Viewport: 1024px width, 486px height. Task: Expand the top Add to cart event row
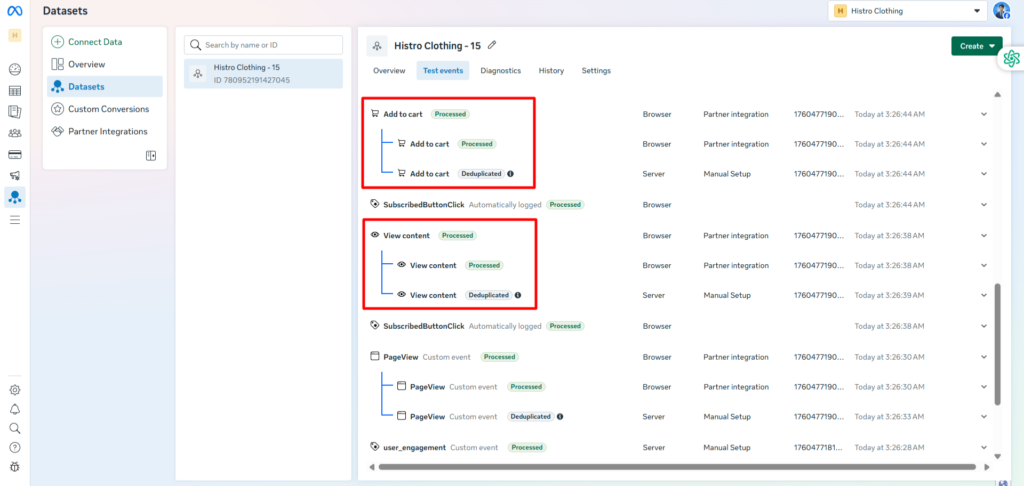(983, 114)
